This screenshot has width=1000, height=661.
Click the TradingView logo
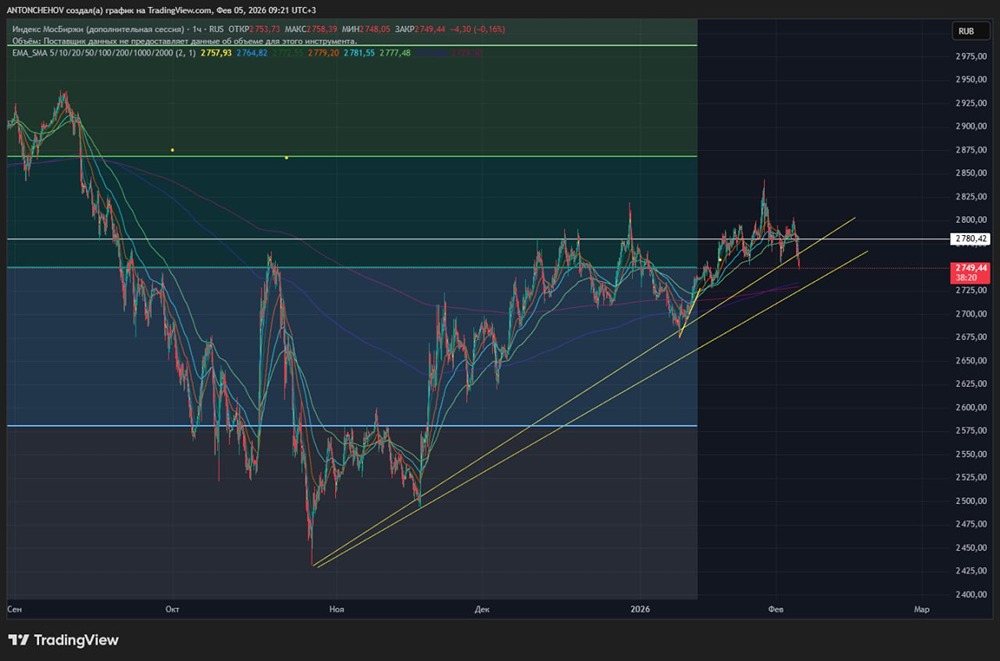coord(63,640)
